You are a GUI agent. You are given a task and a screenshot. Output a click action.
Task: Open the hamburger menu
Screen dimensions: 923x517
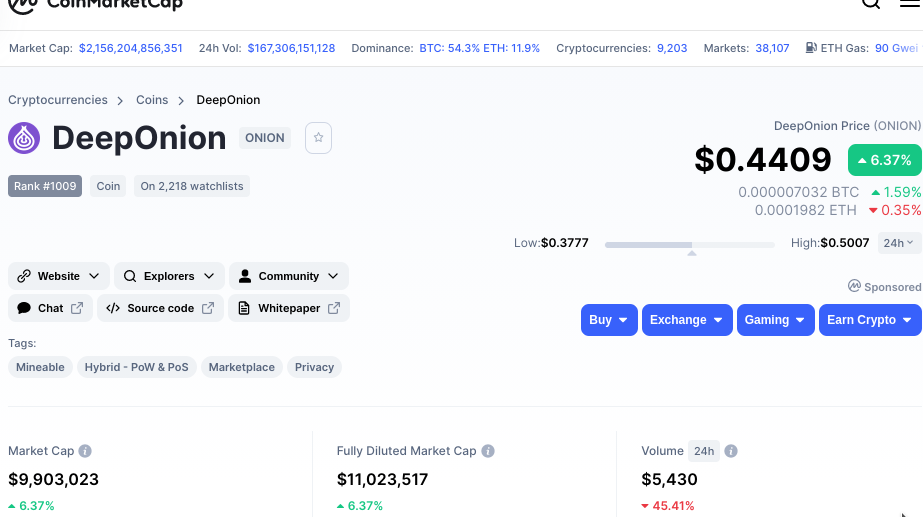[910, 3]
